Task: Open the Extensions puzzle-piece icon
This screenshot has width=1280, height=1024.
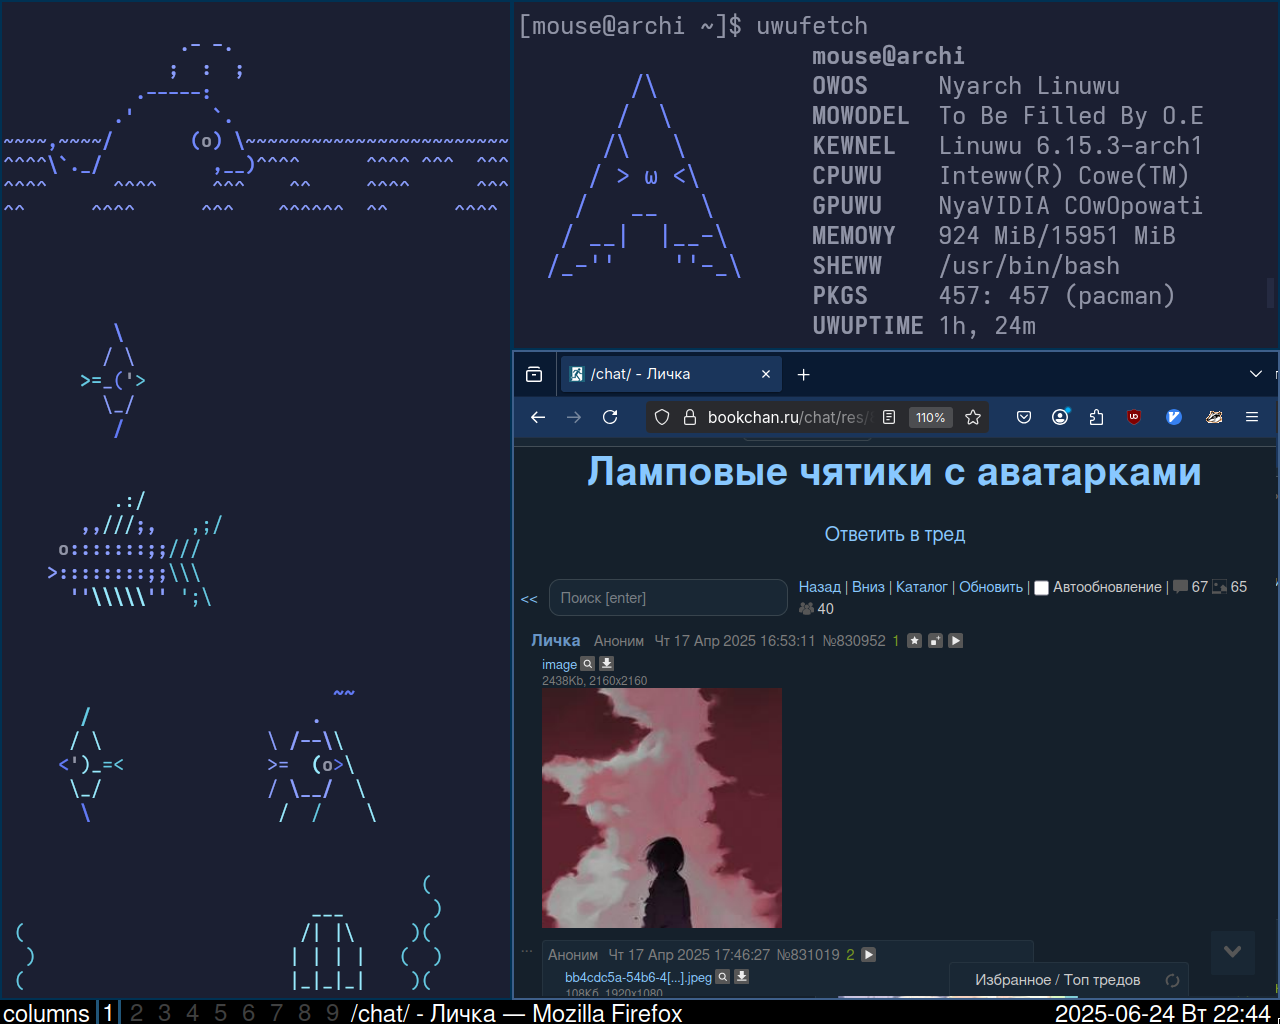Action: (1096, 417)
